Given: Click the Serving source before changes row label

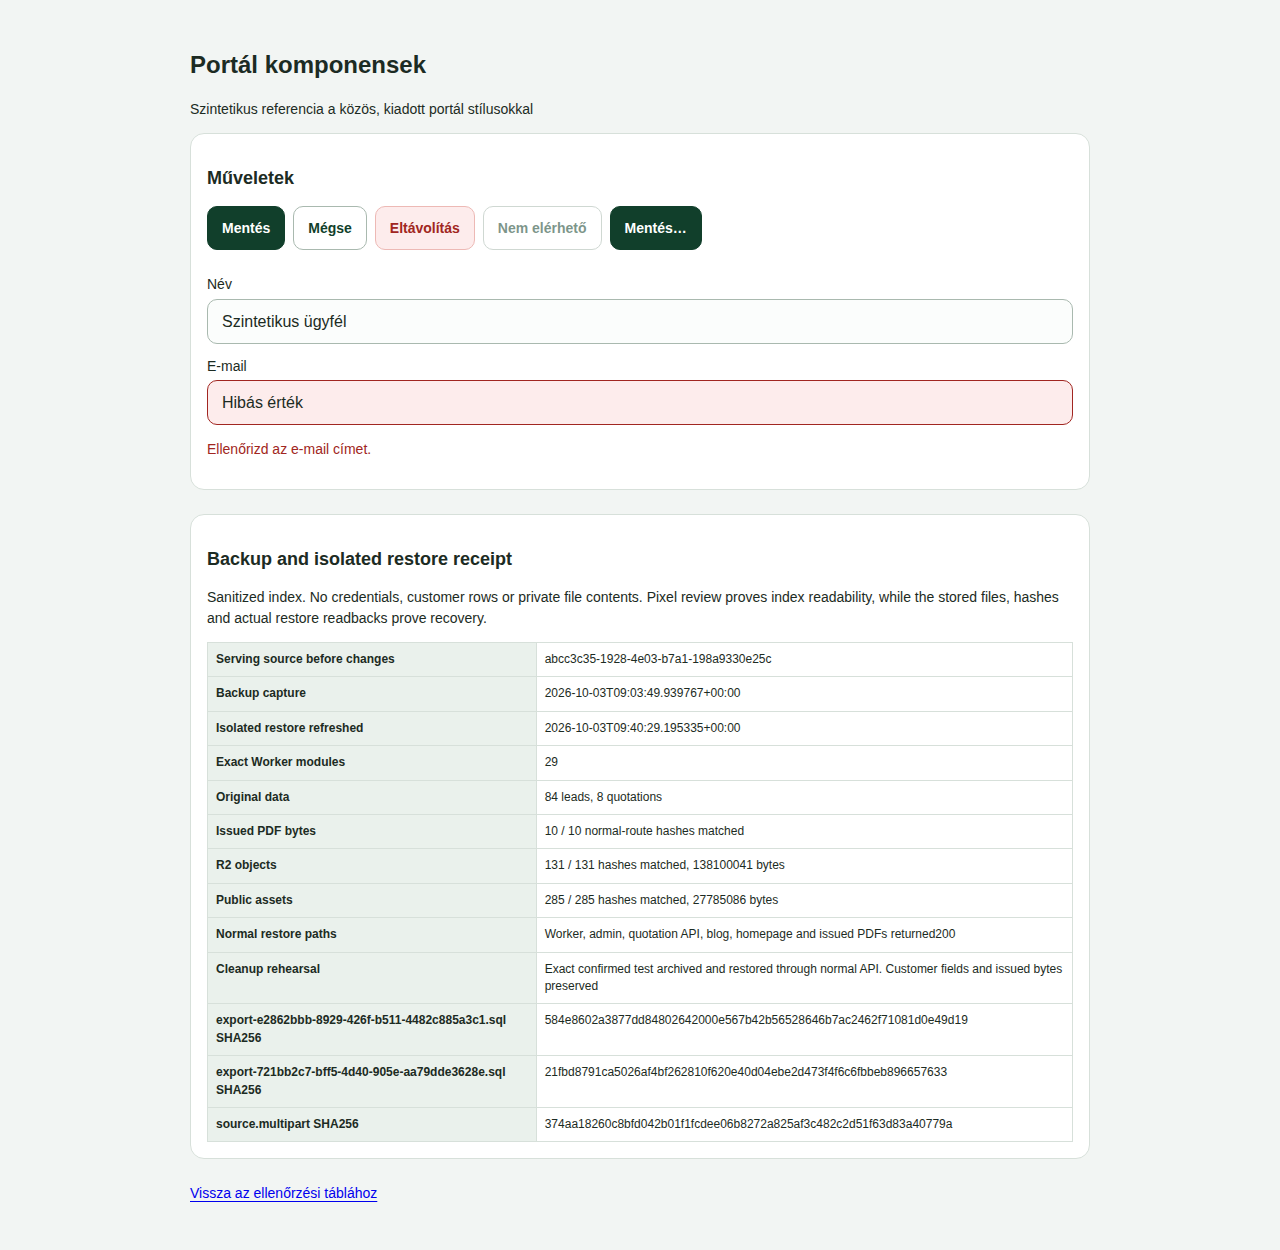Looking at the screenshot, I should point(305,659).
